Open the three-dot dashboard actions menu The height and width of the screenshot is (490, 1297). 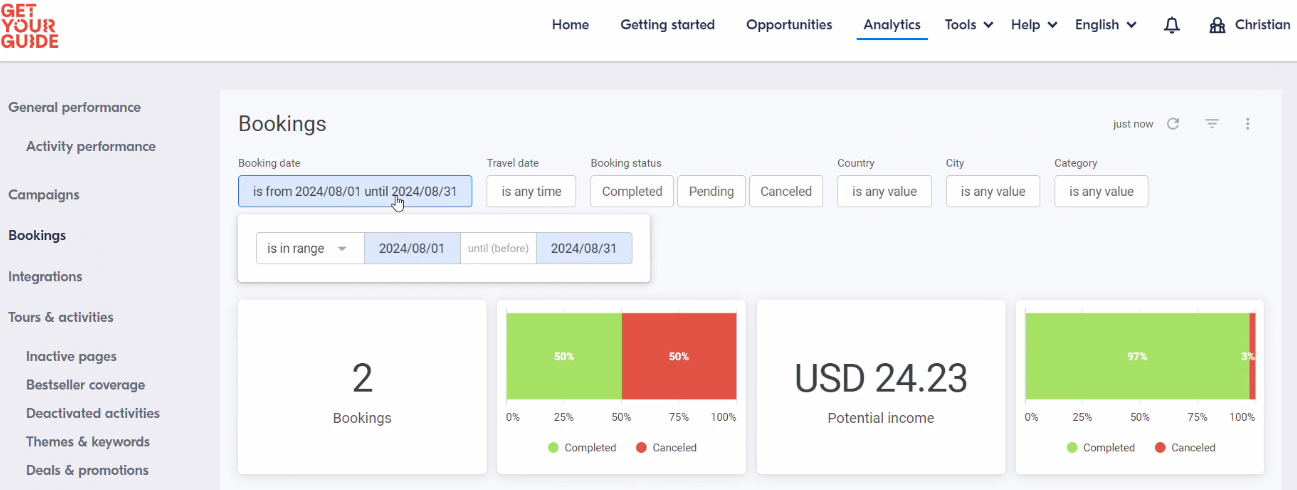1248,124
